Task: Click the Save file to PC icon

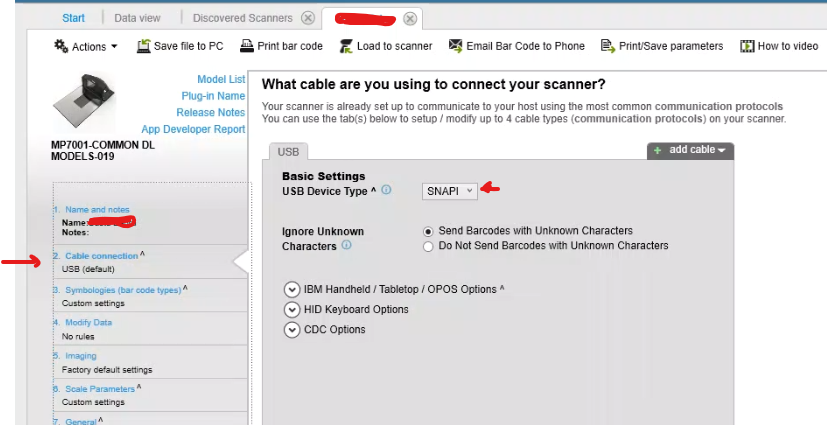Action: [x=144, y=46]
